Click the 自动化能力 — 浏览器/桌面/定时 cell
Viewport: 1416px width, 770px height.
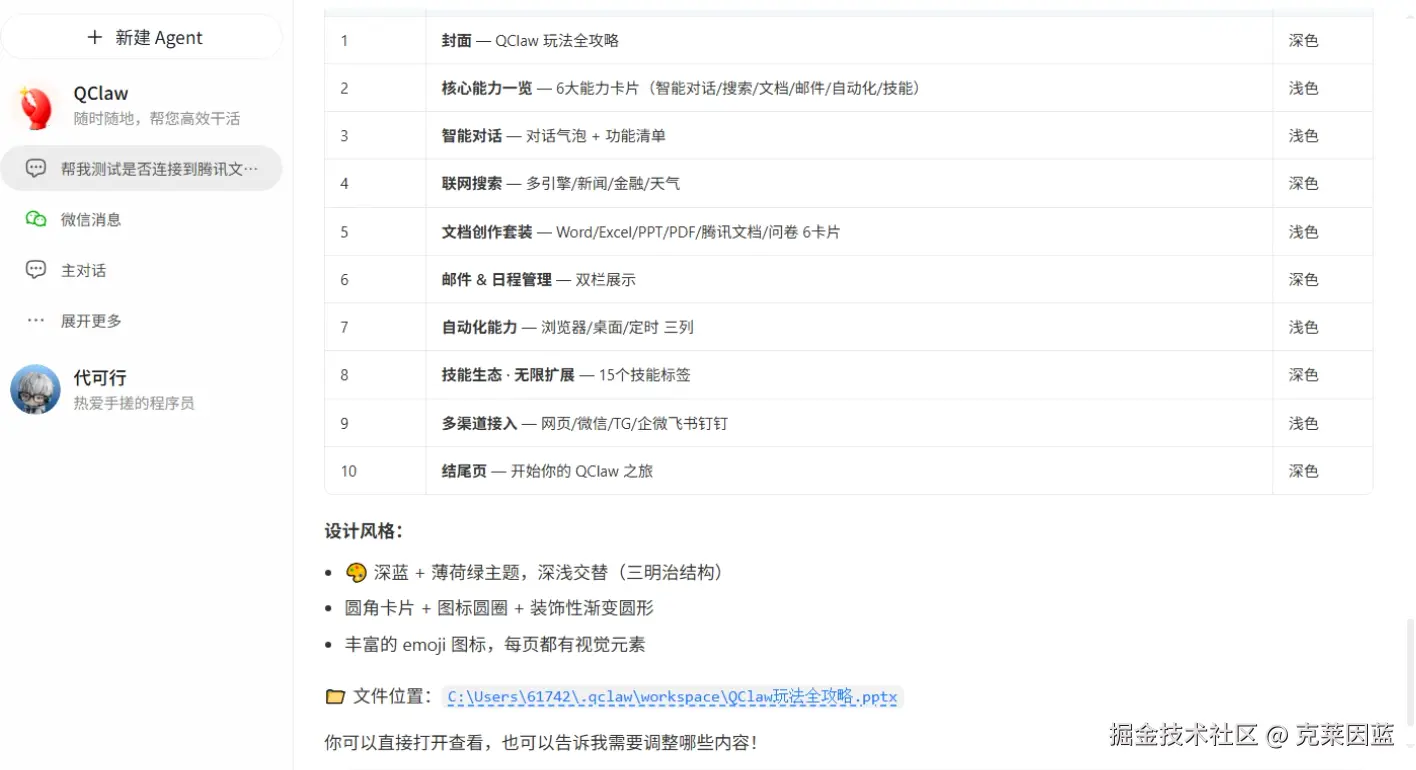pyautogui.click(x=849, y=327)
